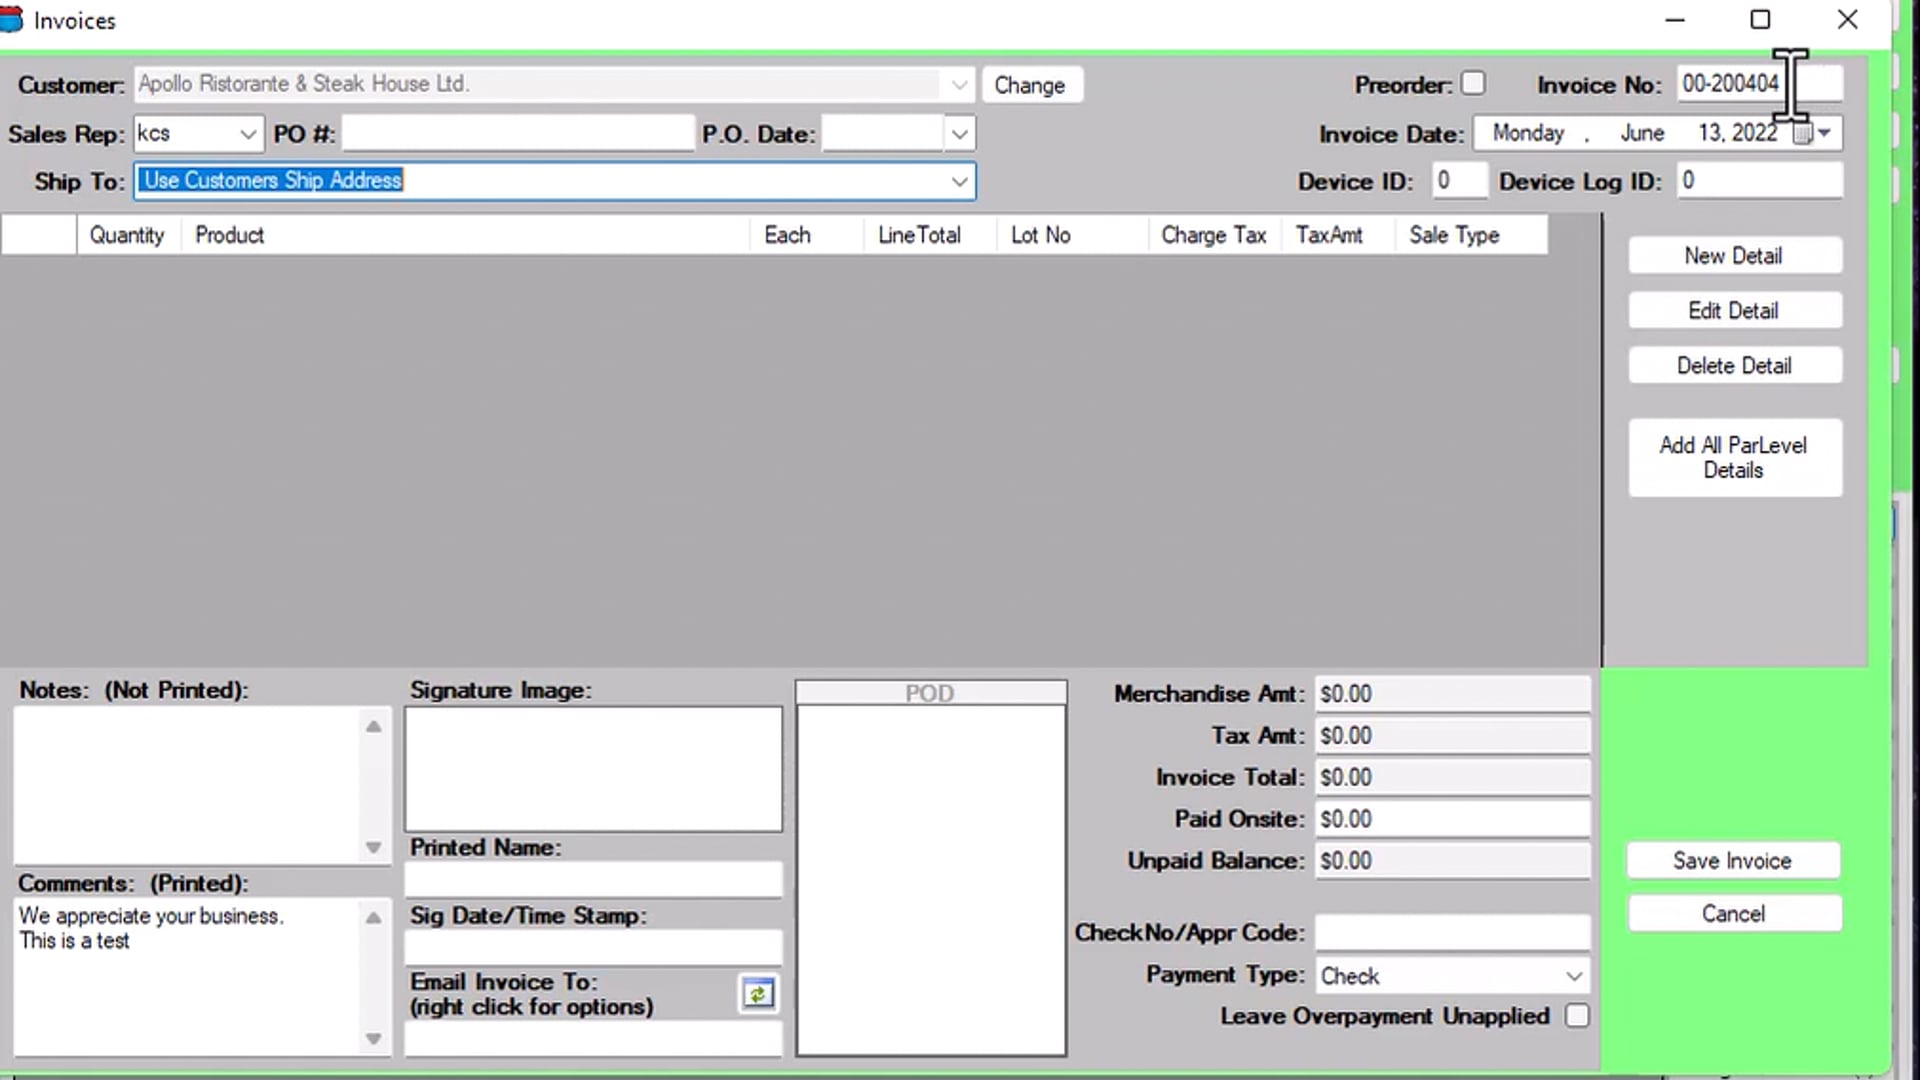Click Comments text 'We appreciate your business.'
Viewport: 1920px width, 1080px height.
click(151, 916)
